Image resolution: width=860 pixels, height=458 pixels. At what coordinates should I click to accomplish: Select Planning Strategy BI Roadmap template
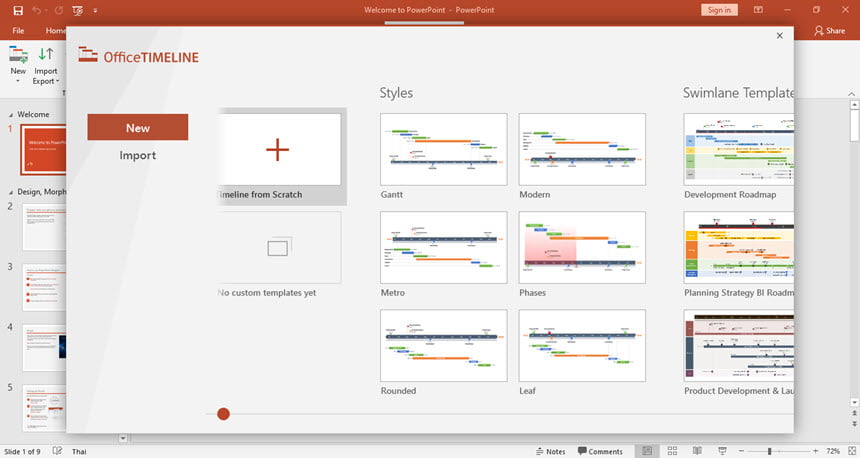point(738,247)
